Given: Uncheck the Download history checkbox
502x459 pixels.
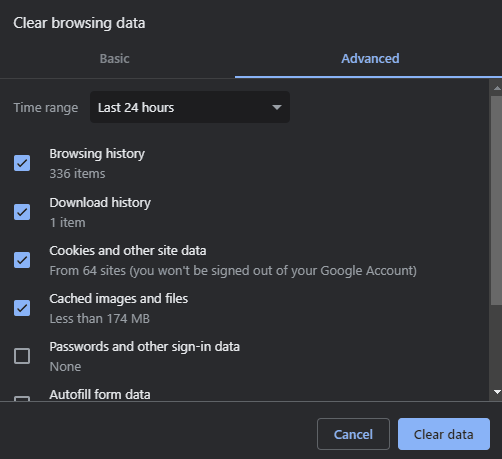Looking at the screenshot, I should coord(22,212).
